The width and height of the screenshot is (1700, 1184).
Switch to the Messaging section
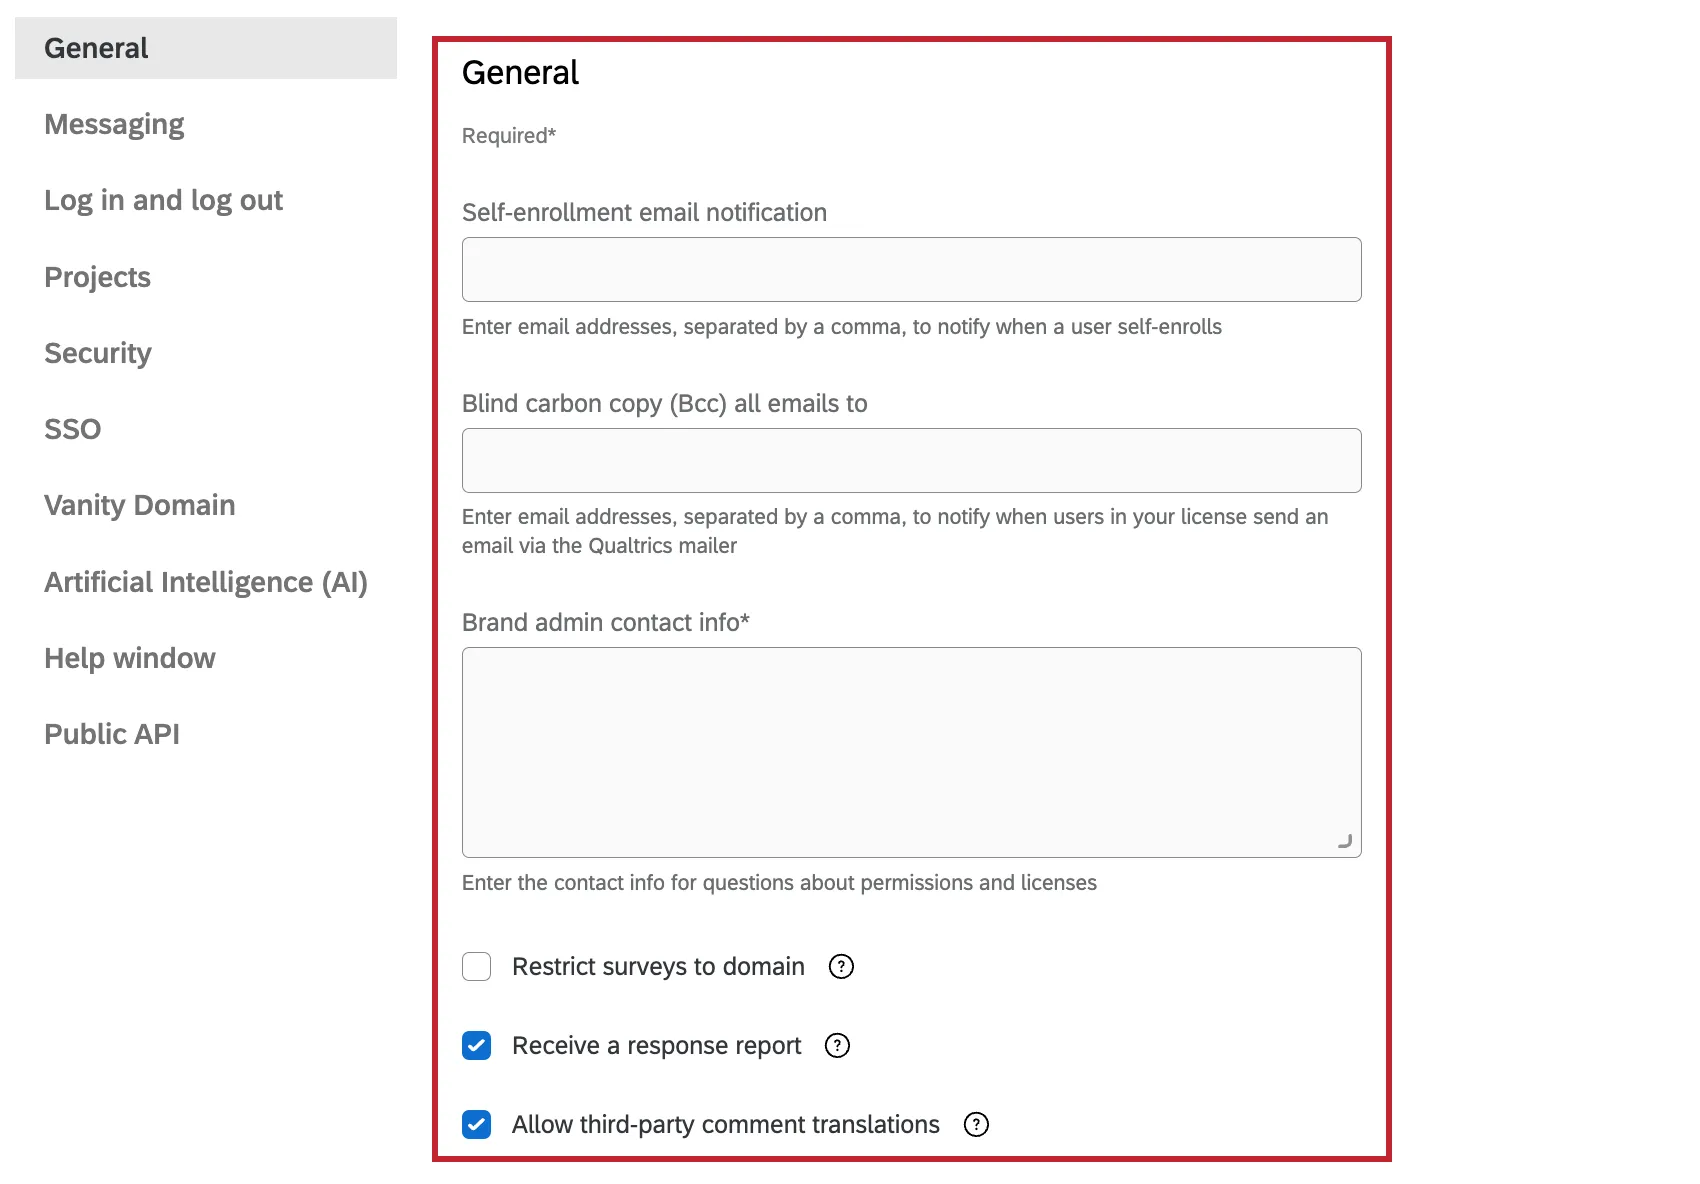click(x=114, y=123)
